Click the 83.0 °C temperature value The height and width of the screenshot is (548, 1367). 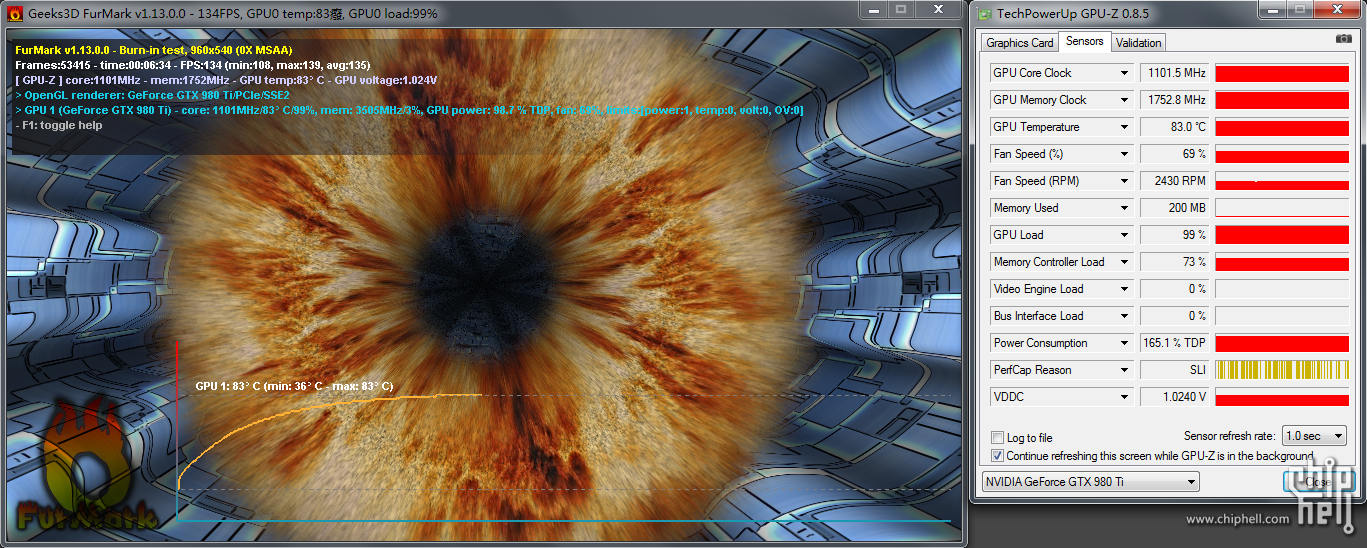[x=1176, y=127]
